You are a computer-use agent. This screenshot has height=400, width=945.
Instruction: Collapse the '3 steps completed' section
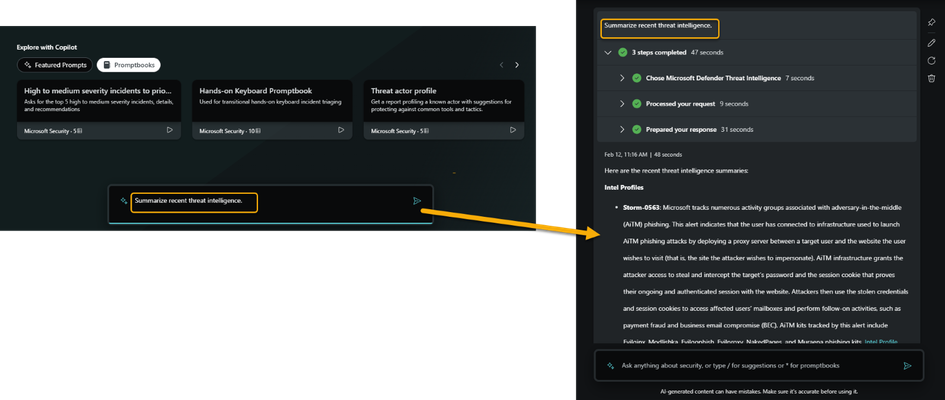(608, 52)
